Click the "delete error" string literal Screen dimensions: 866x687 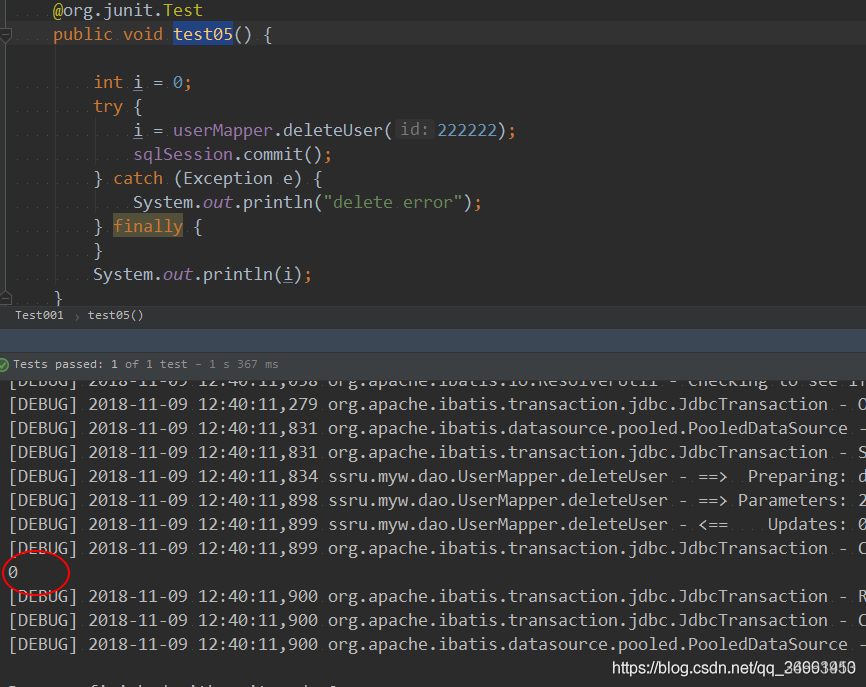[392, 202]
